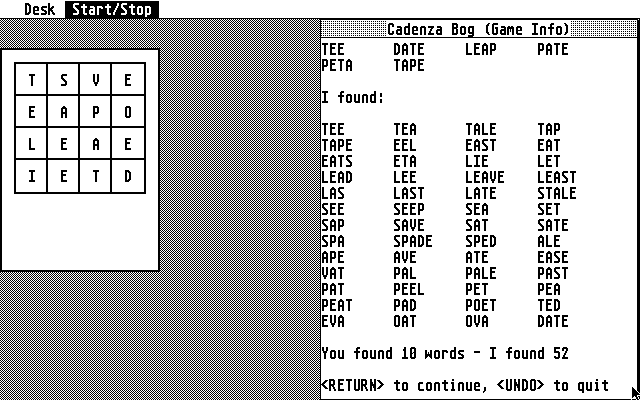Image resolution: width=640 pixels, height=400 pixels.
Task: Click the letter D tile on the board
Action: click(x=128, y=177)
